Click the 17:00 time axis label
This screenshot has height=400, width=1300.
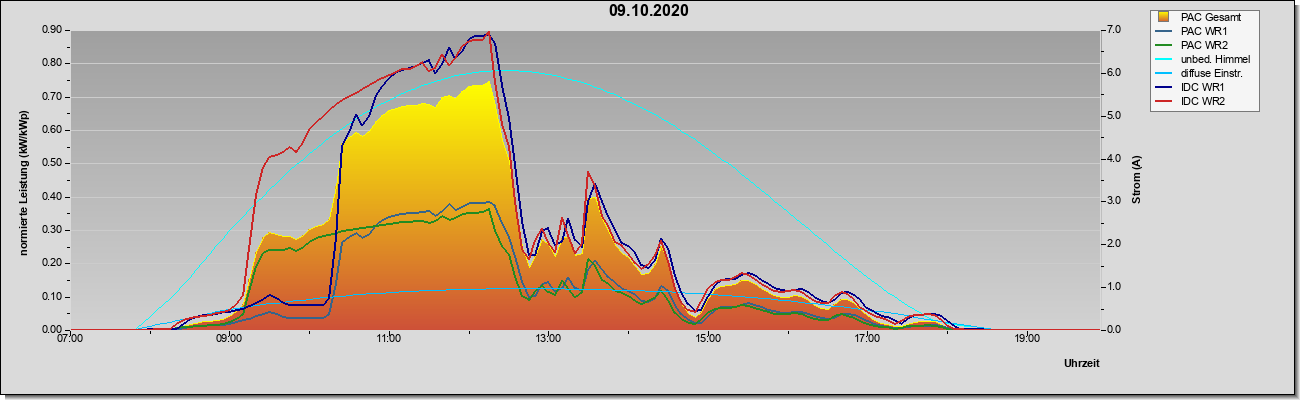867,339
